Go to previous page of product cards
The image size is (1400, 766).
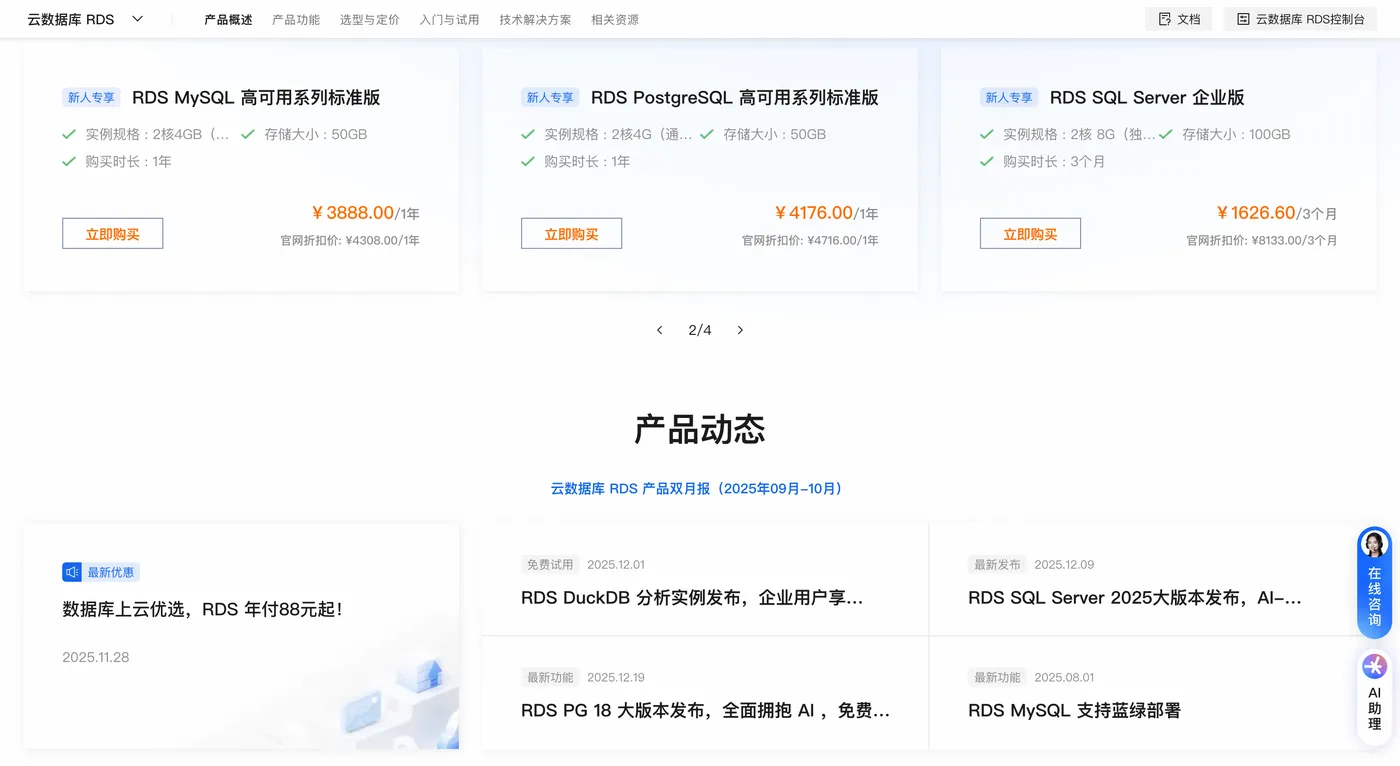(x=659, y=330)
